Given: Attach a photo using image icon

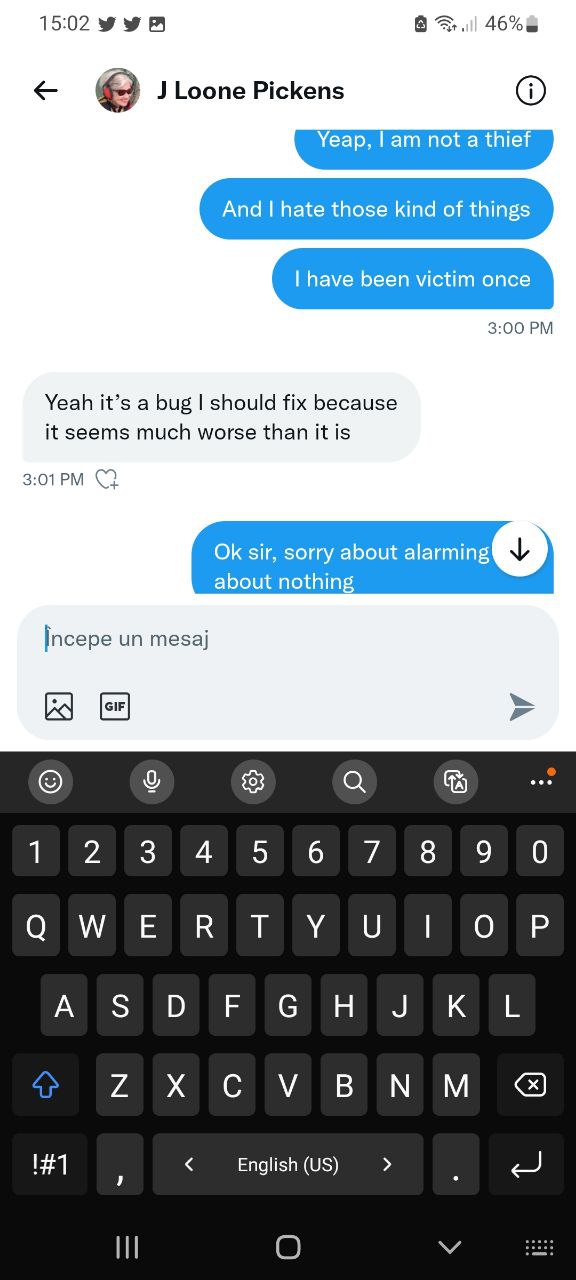Looking at the screenshot, I should pos(59,707).
